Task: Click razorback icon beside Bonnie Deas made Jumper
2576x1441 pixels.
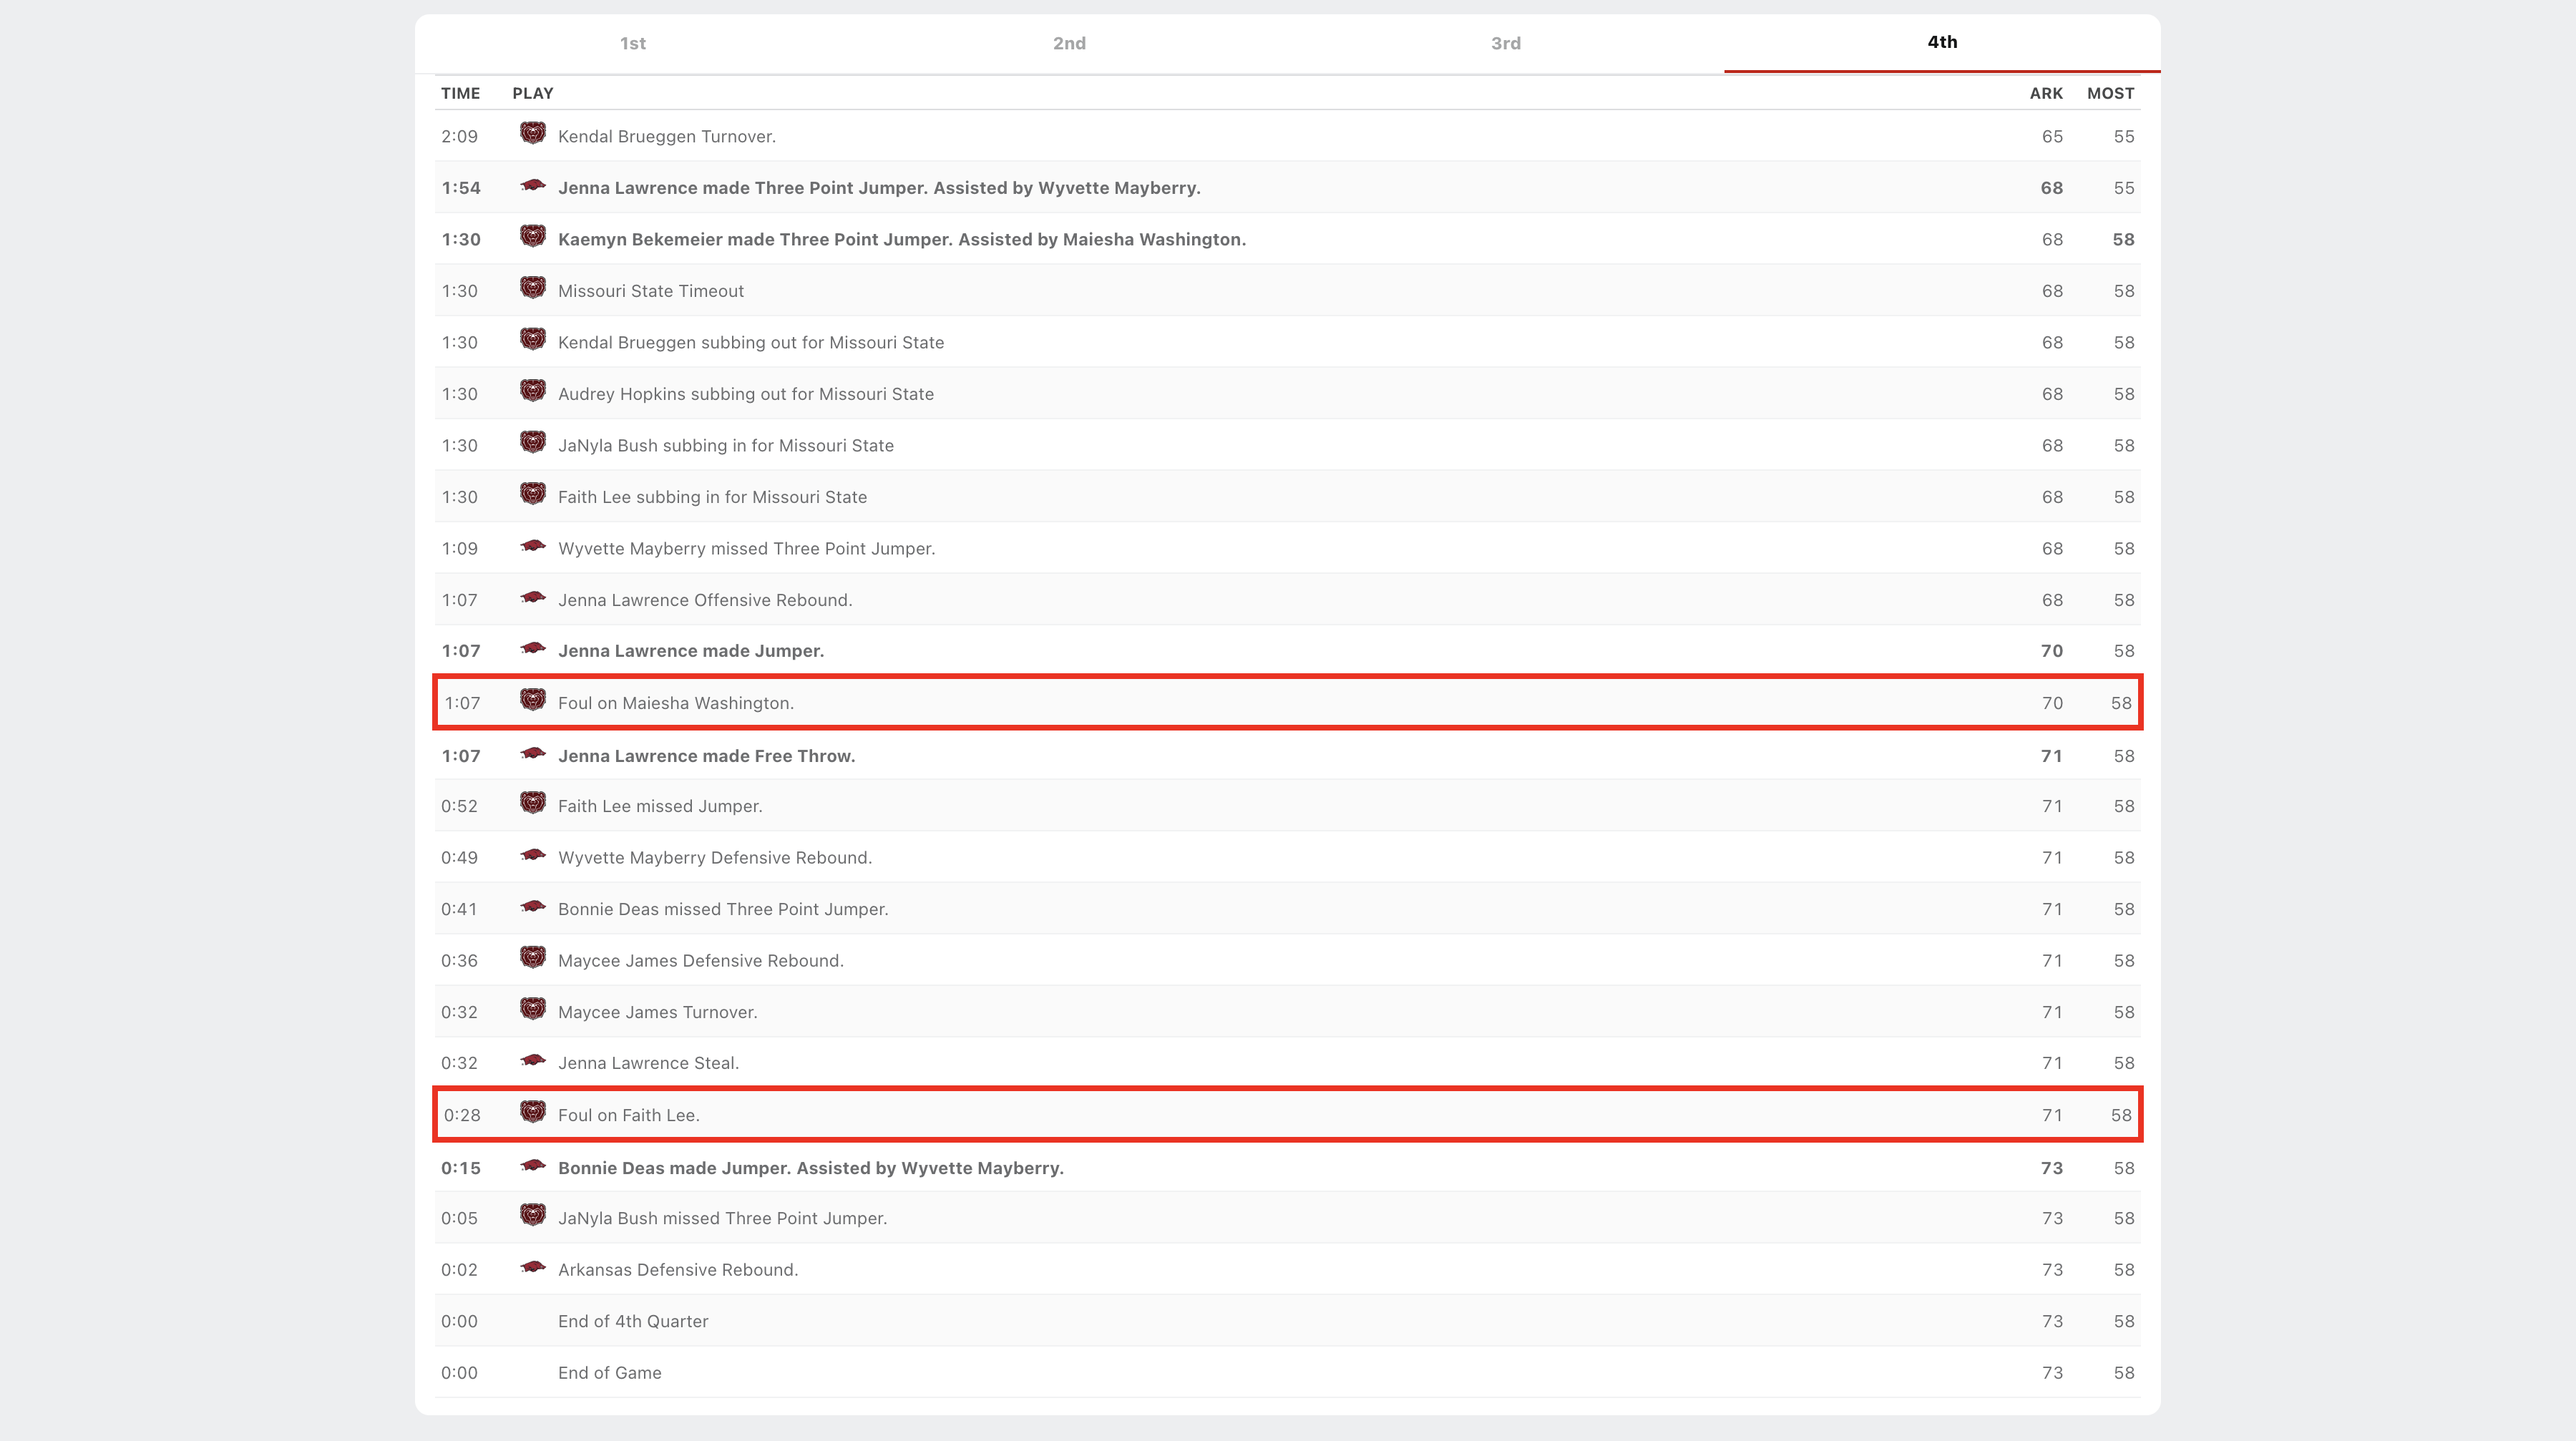Action: point(532,1166)
